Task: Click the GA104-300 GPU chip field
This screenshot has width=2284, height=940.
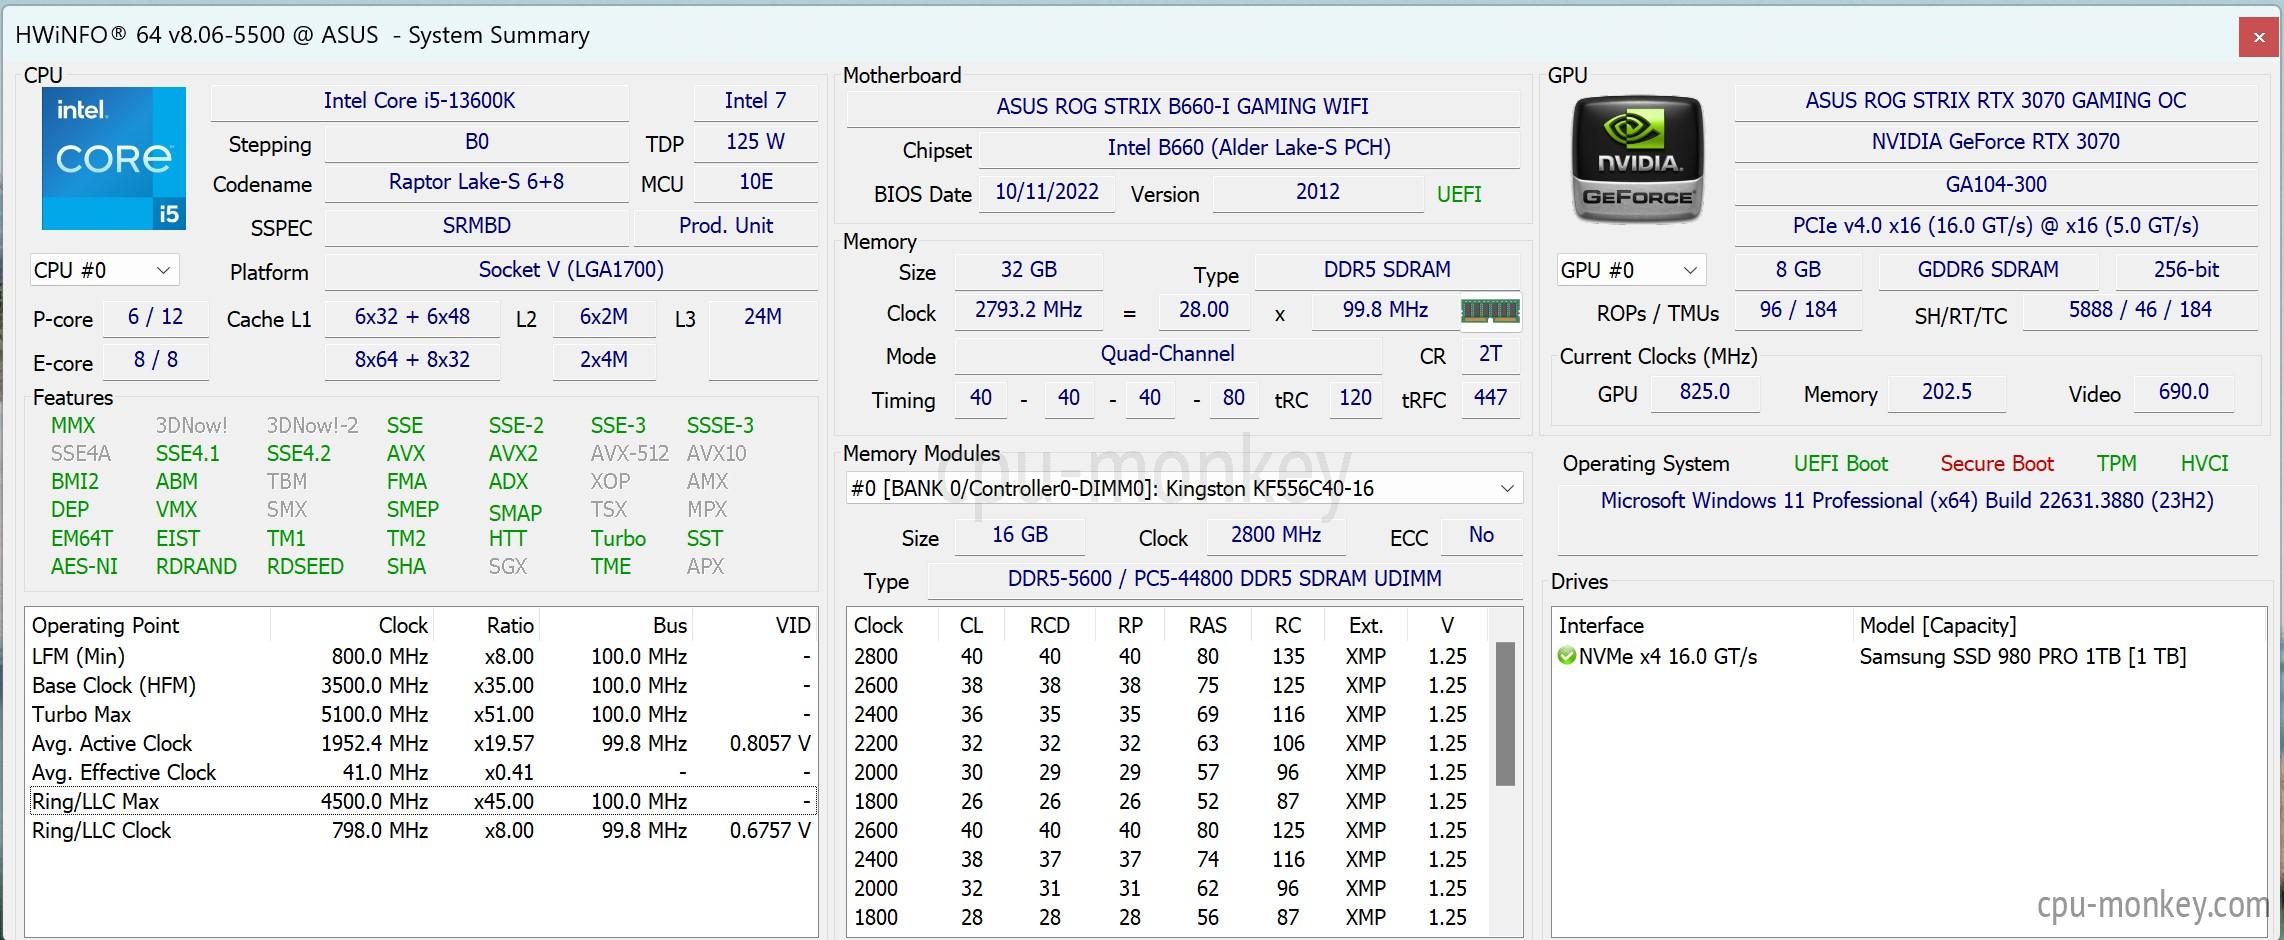Action: click(1996, 185)
